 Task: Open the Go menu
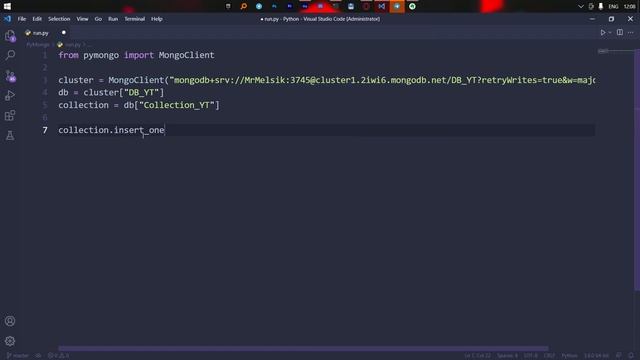point(98,19)
